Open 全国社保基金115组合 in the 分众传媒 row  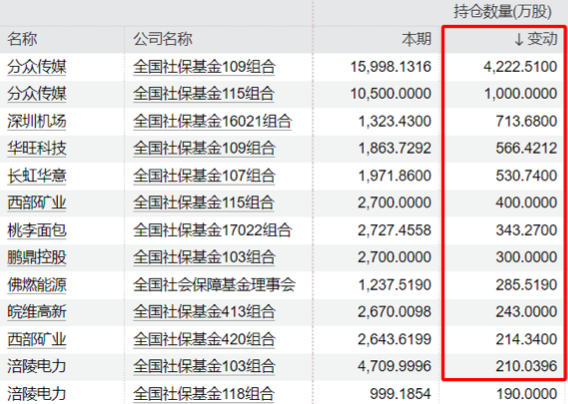point(204,94)
